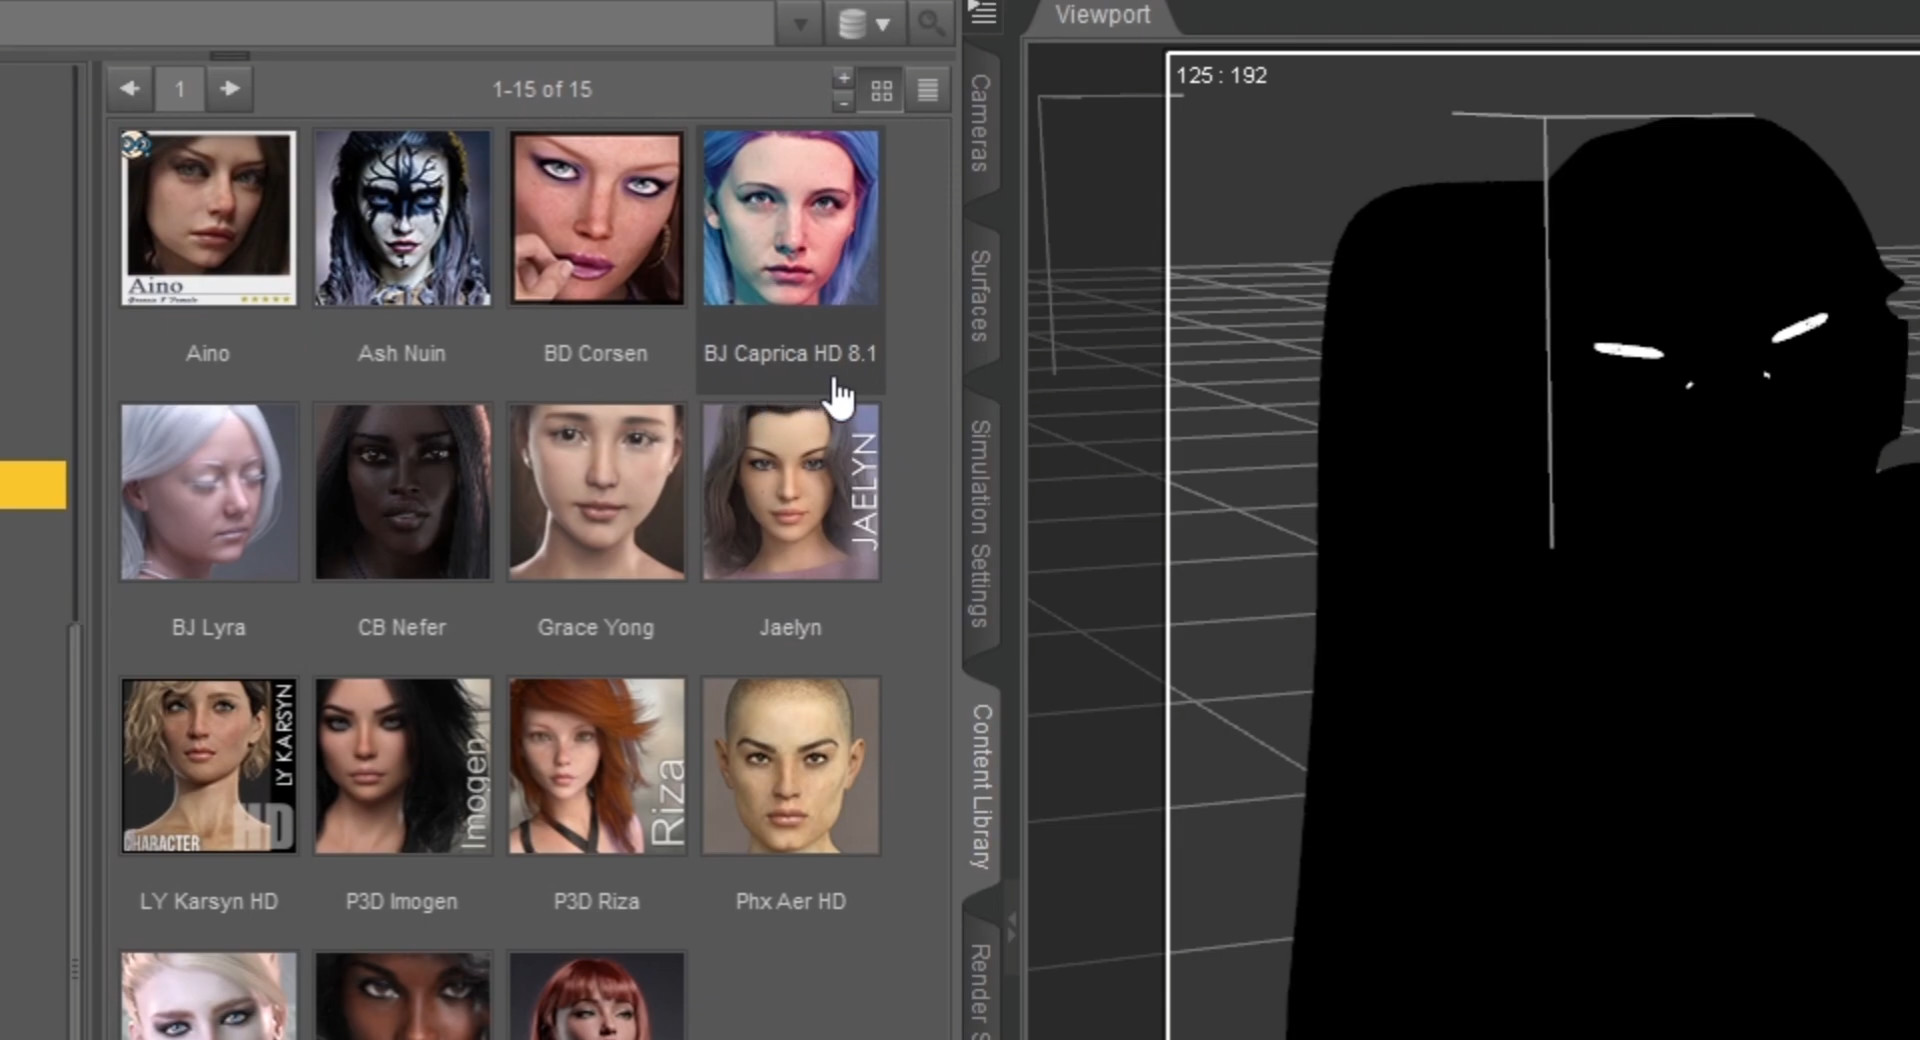
Task: Select the Aino character thumbnail
Action: [x=208, y=218]
